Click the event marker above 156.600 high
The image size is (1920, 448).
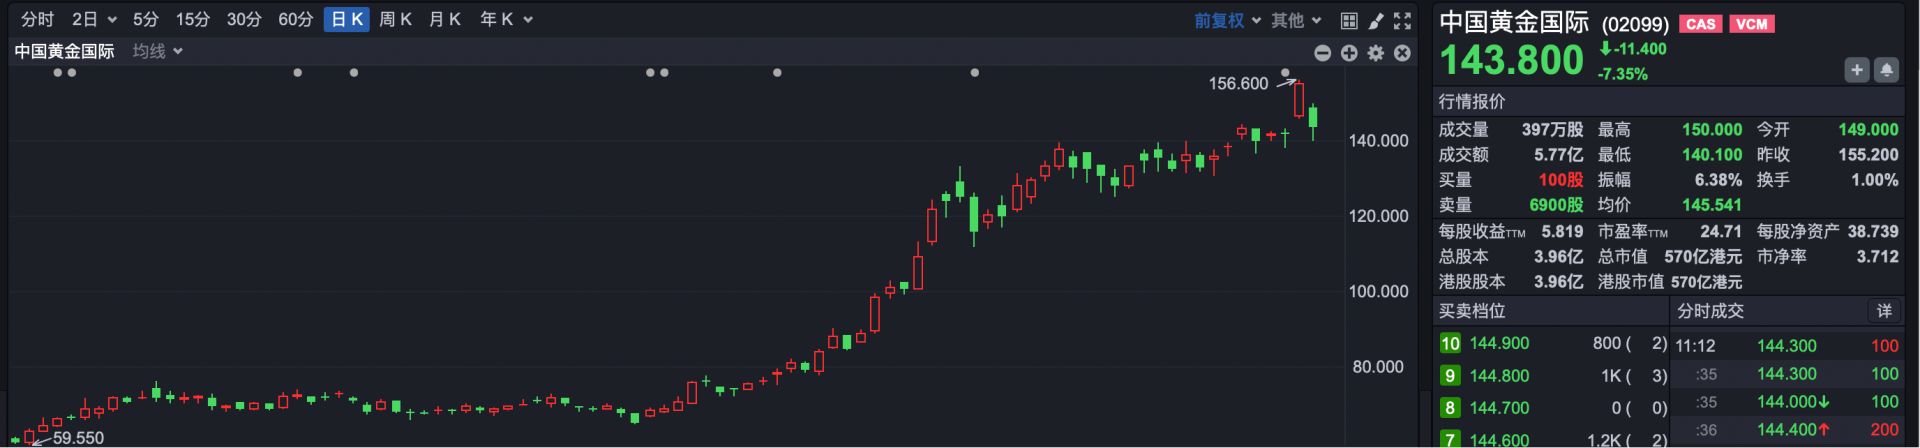tap(1286, 72)
